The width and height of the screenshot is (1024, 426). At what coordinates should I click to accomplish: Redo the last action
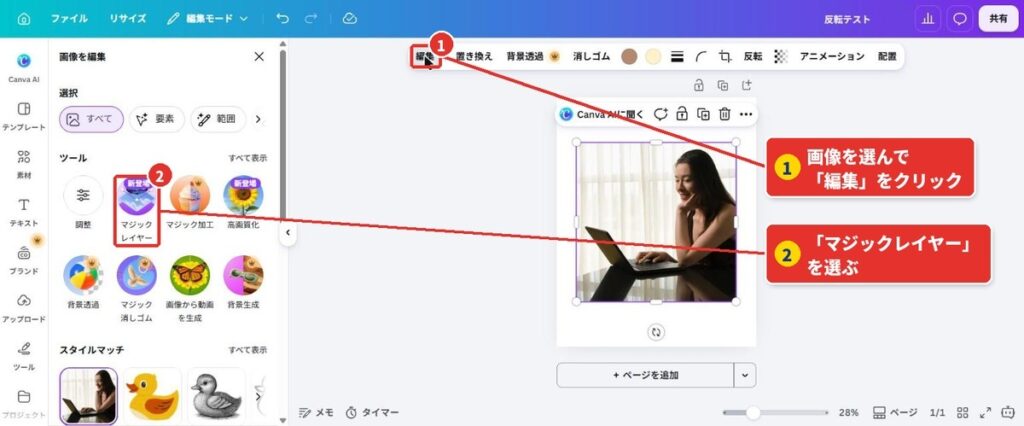(x=311, y=19)
